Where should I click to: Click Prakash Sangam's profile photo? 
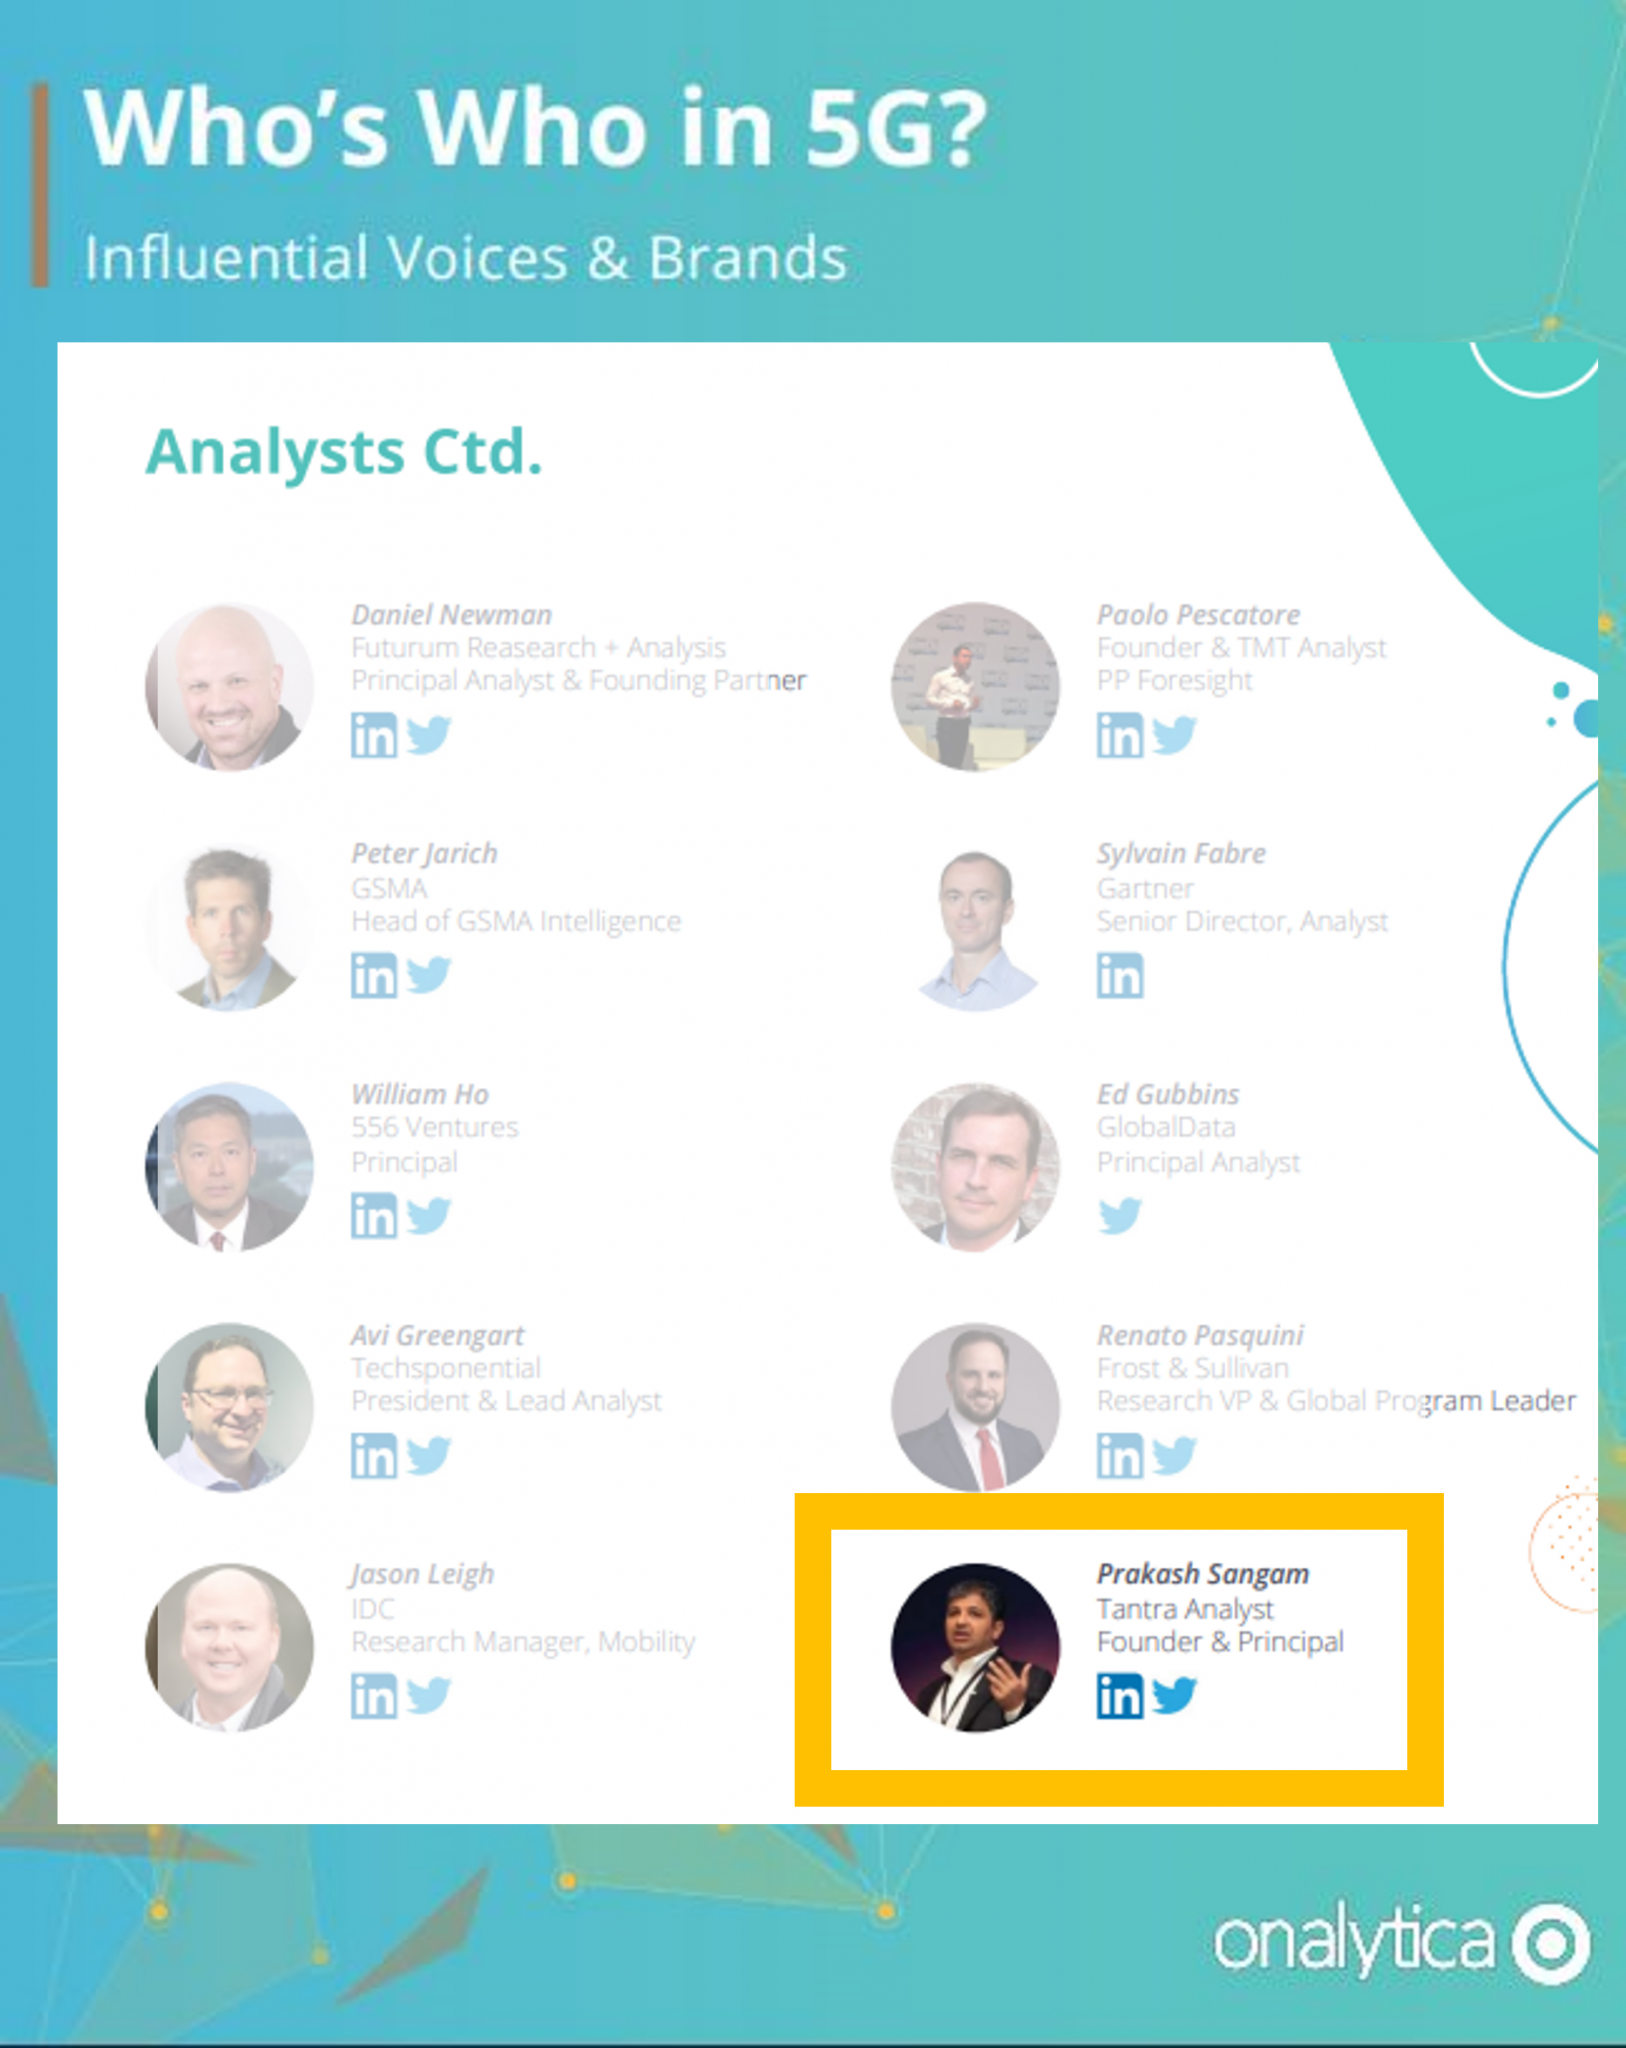coord(975,1647)
